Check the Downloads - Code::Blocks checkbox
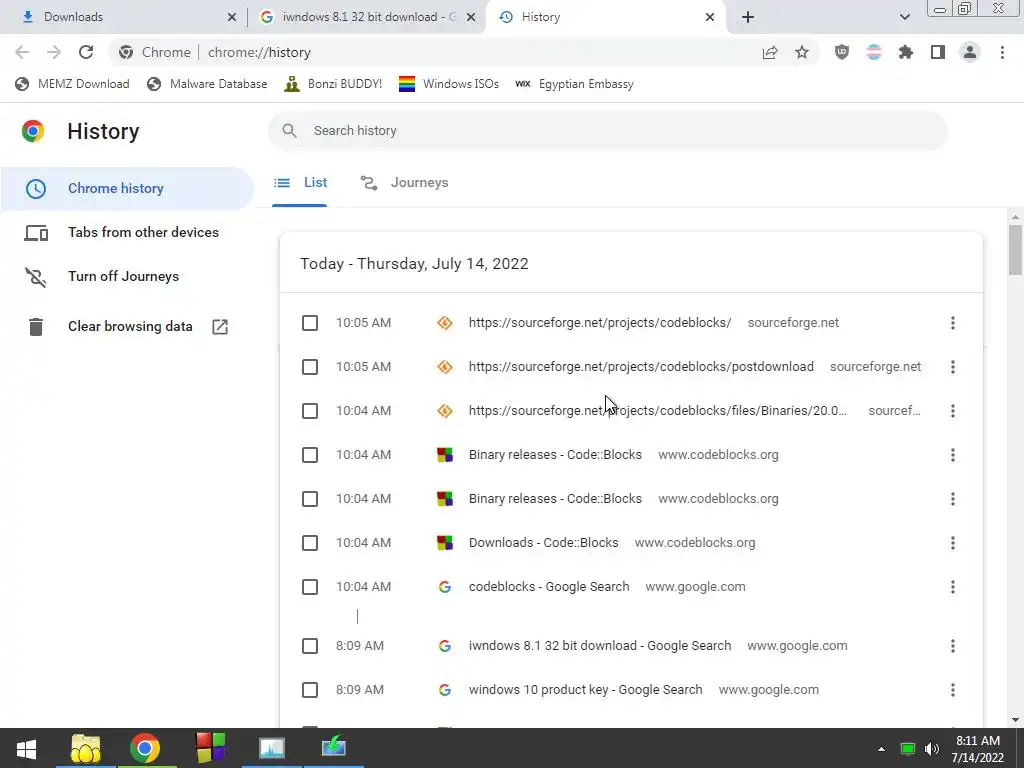 310,543
